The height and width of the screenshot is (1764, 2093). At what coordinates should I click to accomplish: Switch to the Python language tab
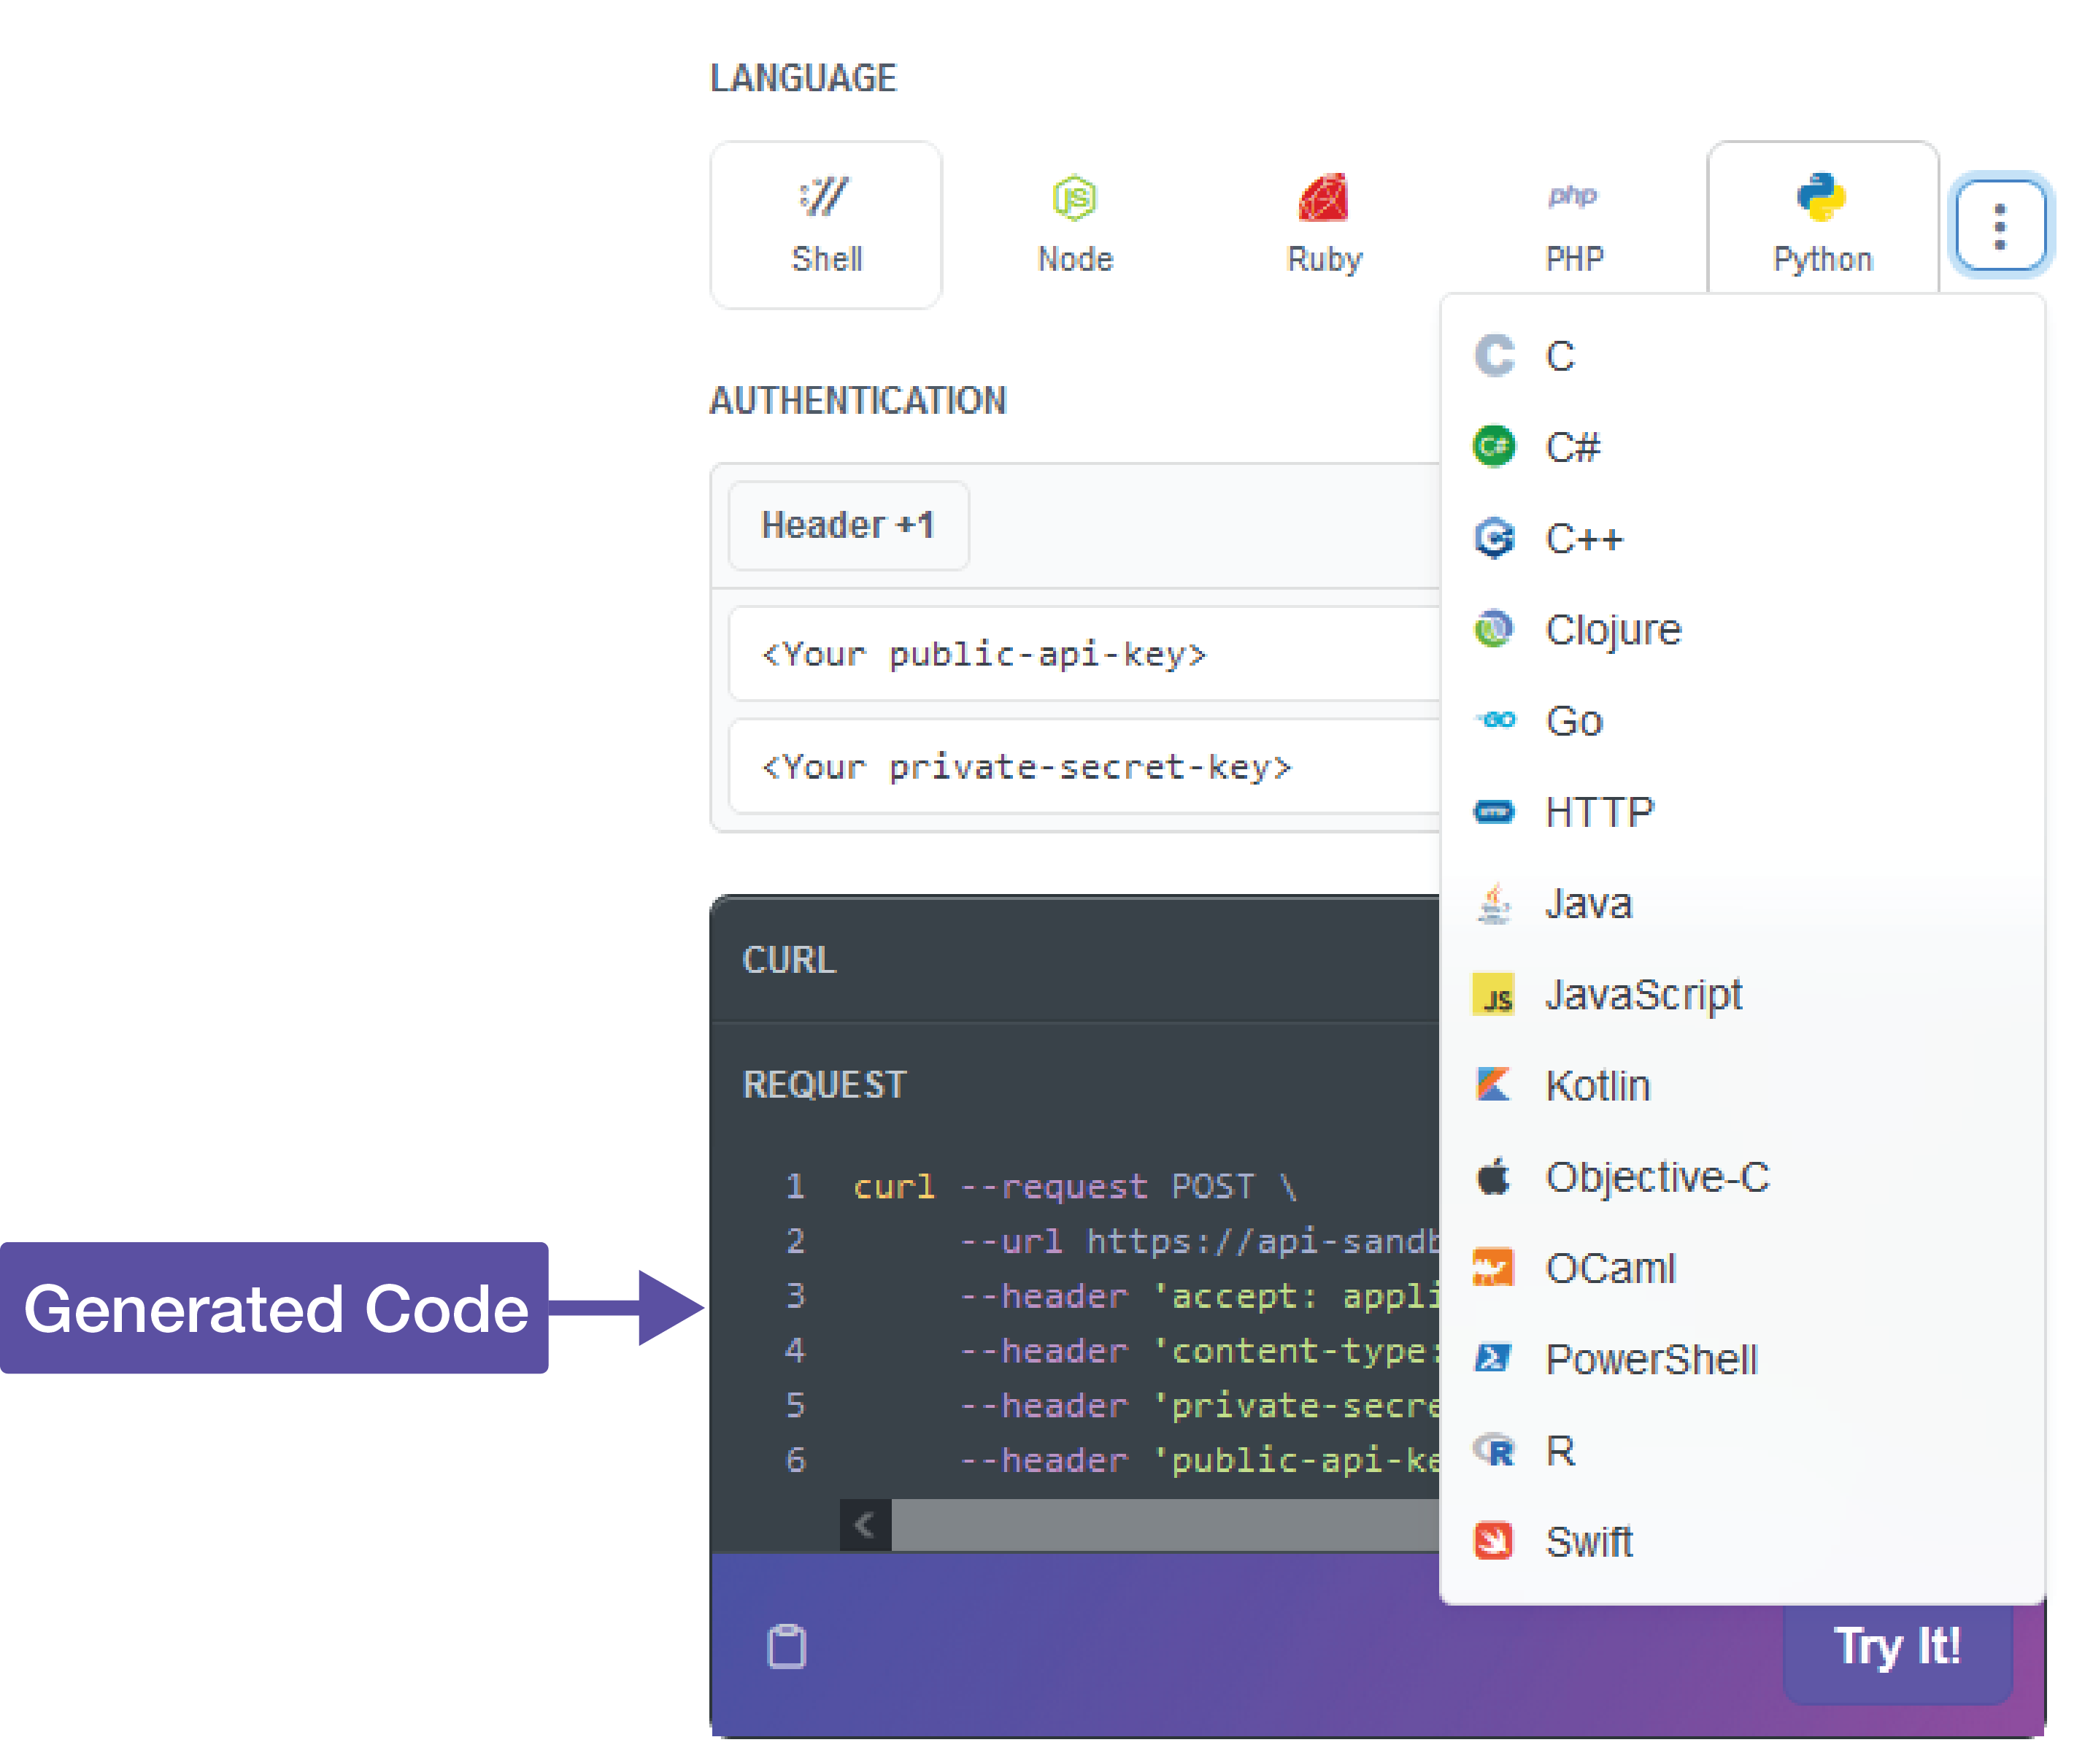click(x=1822, y=224)
